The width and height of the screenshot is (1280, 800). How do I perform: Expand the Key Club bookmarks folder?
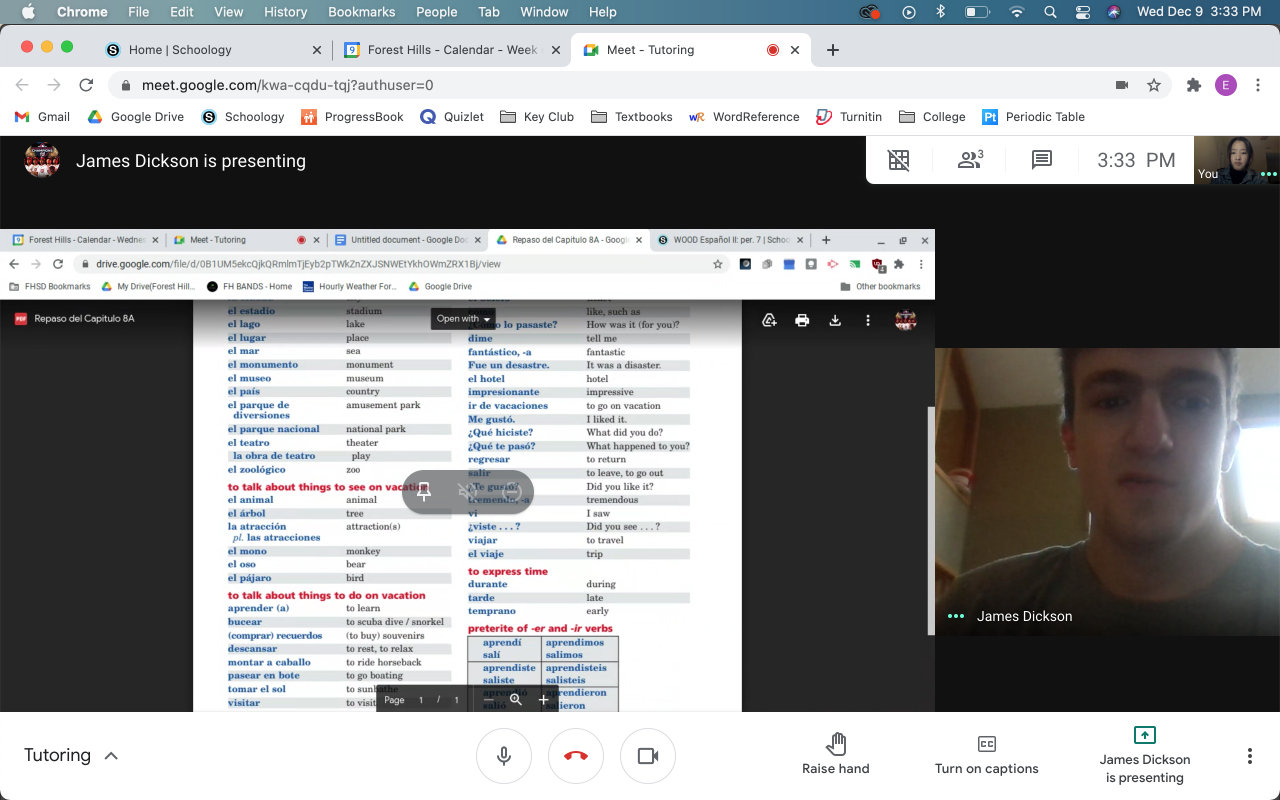[537, 117]
